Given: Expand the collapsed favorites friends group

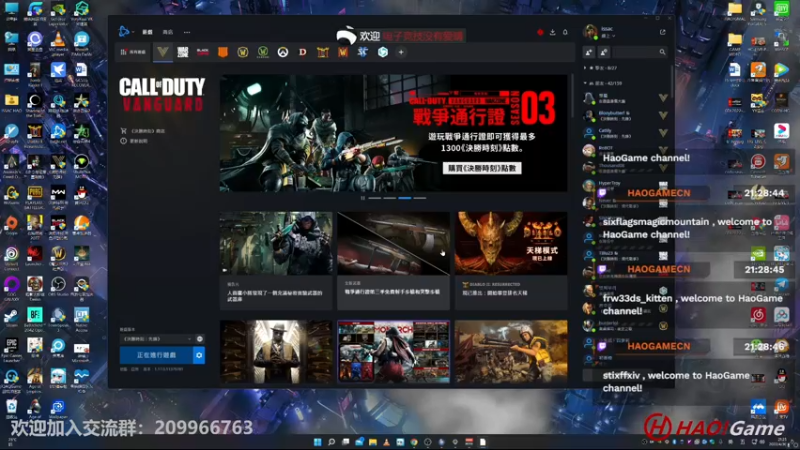Looking at the screenshot, I should point(585,68).
